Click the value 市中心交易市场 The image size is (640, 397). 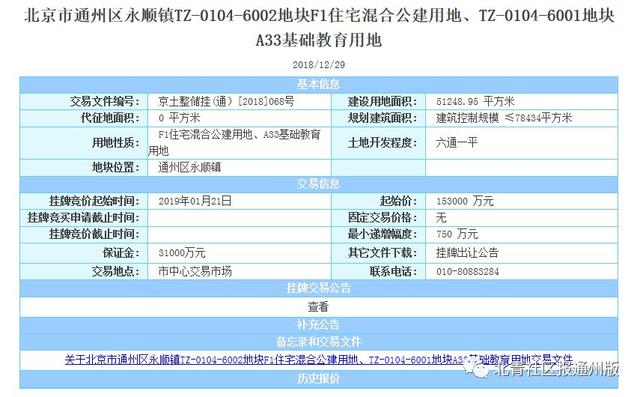point(195,271)
